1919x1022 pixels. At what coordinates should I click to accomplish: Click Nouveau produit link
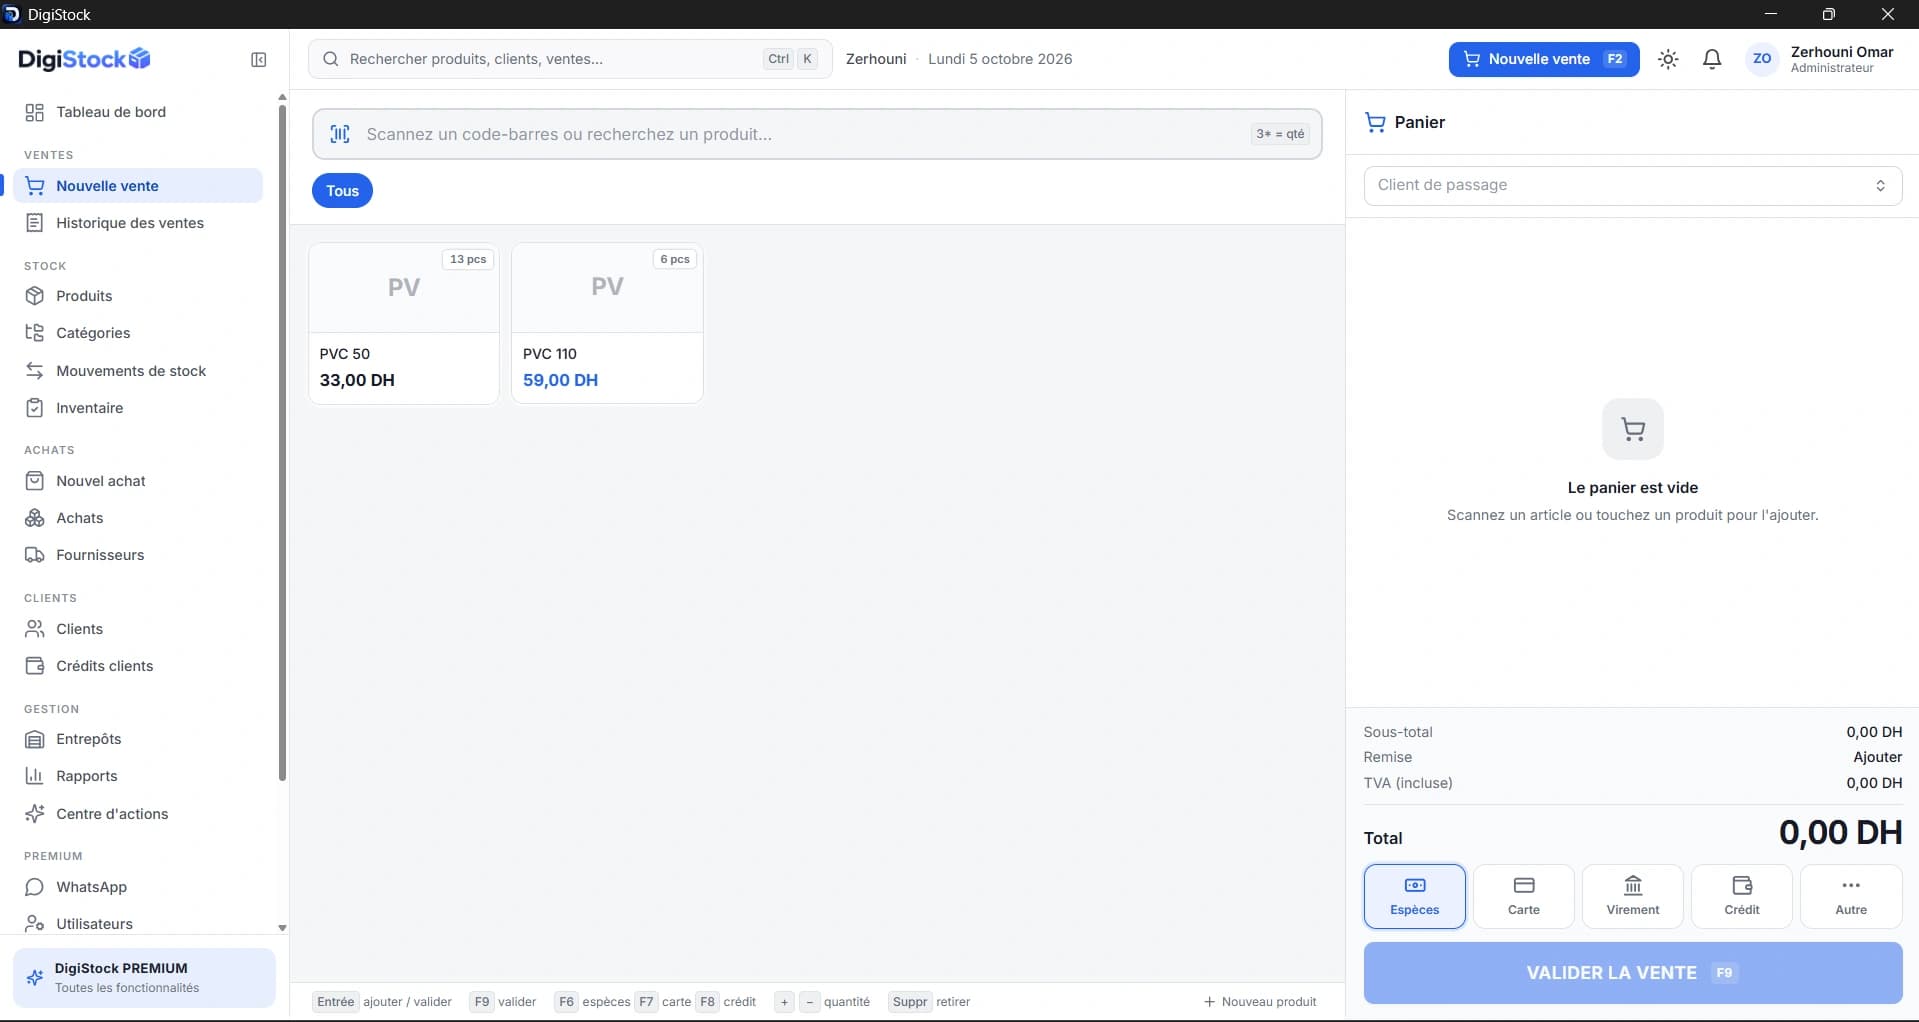coord(1260,1002)
